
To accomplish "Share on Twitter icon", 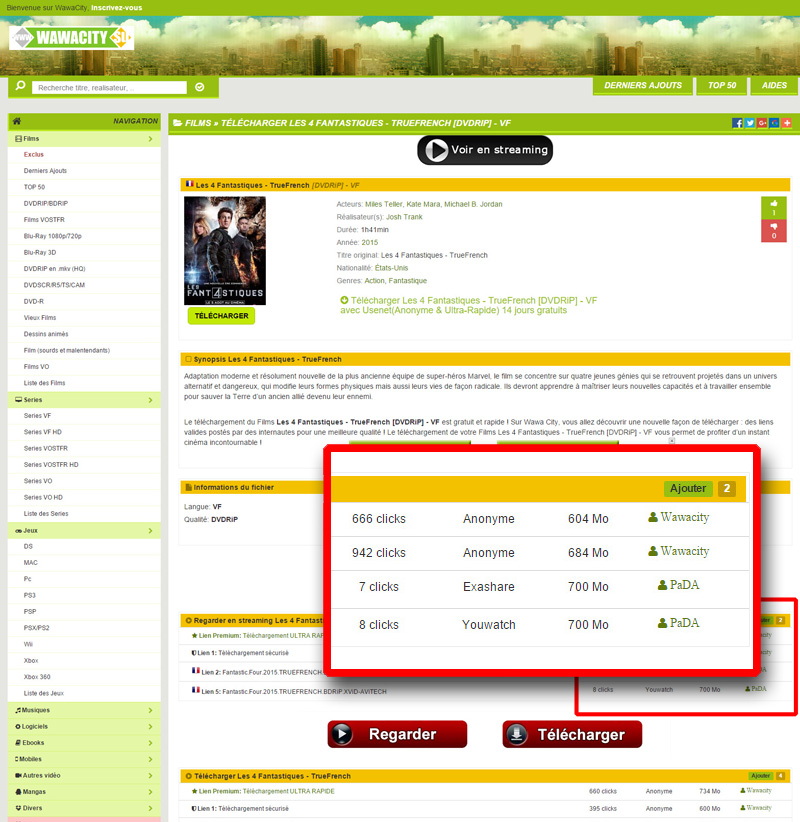I will (750, 123).
